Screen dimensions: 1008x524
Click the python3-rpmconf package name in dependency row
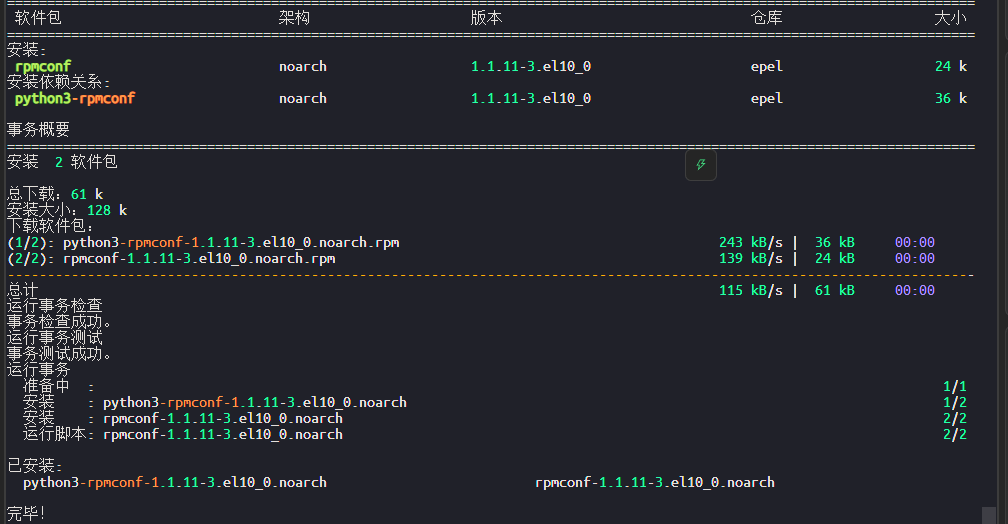click(75, 98)
